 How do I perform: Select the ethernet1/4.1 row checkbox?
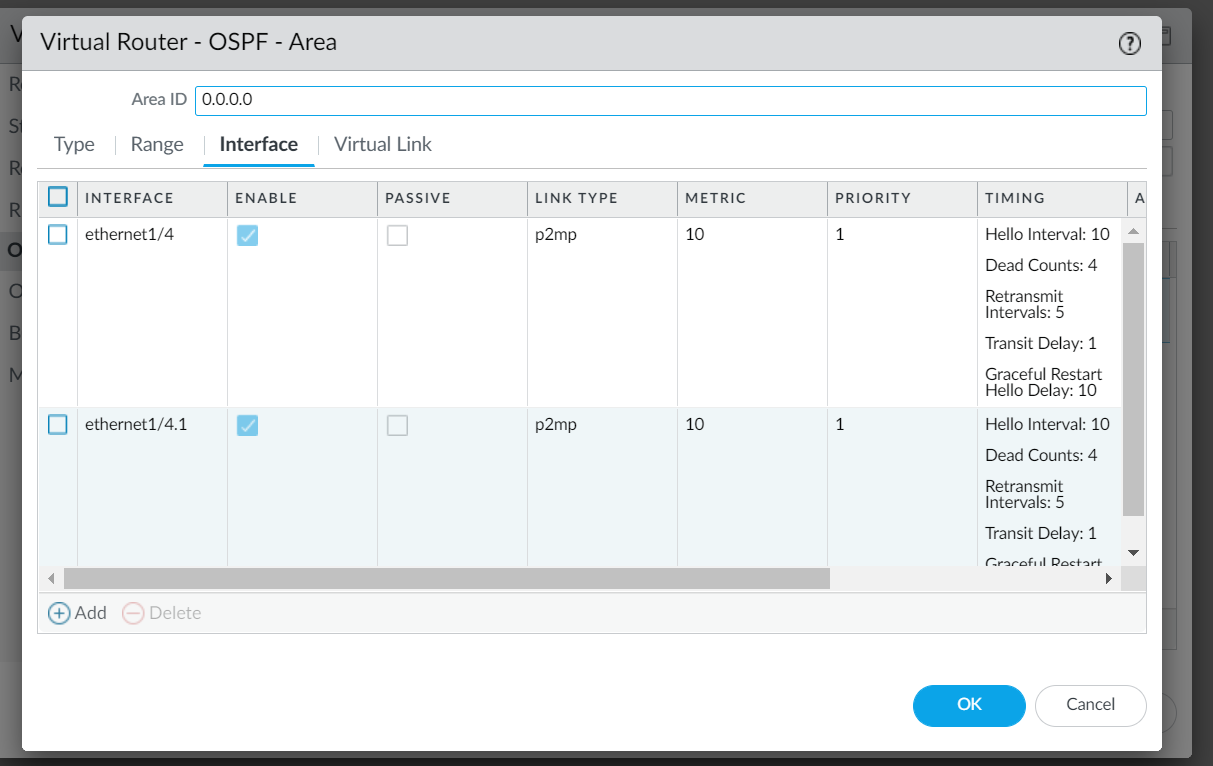58,425
